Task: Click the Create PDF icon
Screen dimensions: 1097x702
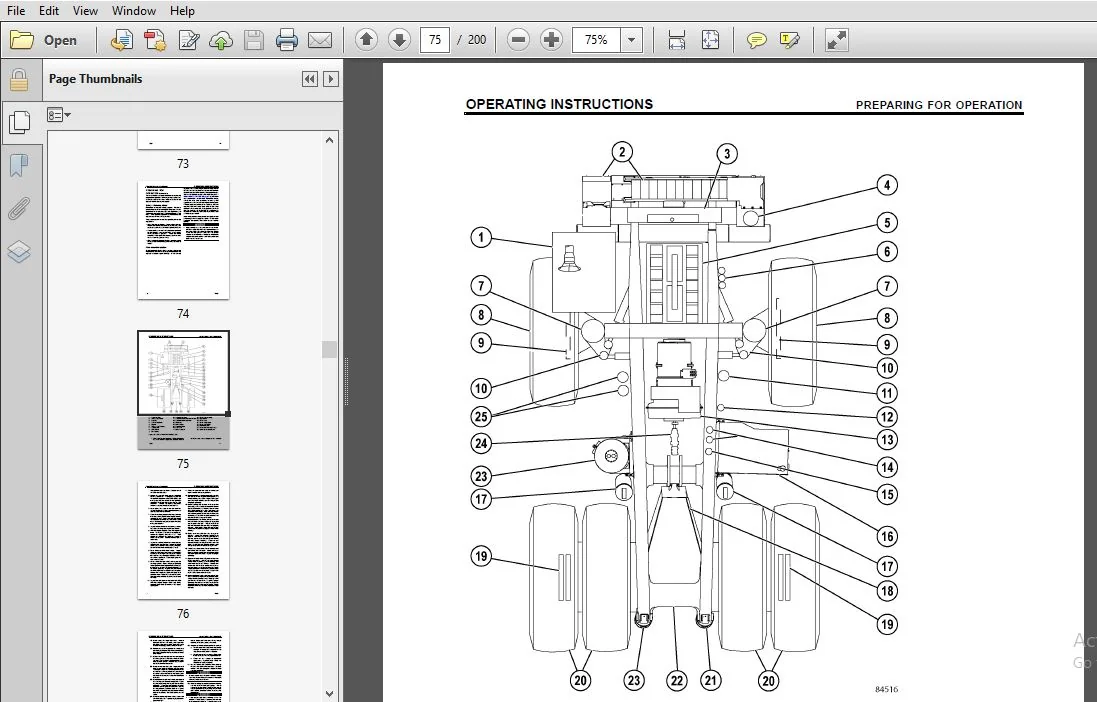Action: click(x=122, y=40)
